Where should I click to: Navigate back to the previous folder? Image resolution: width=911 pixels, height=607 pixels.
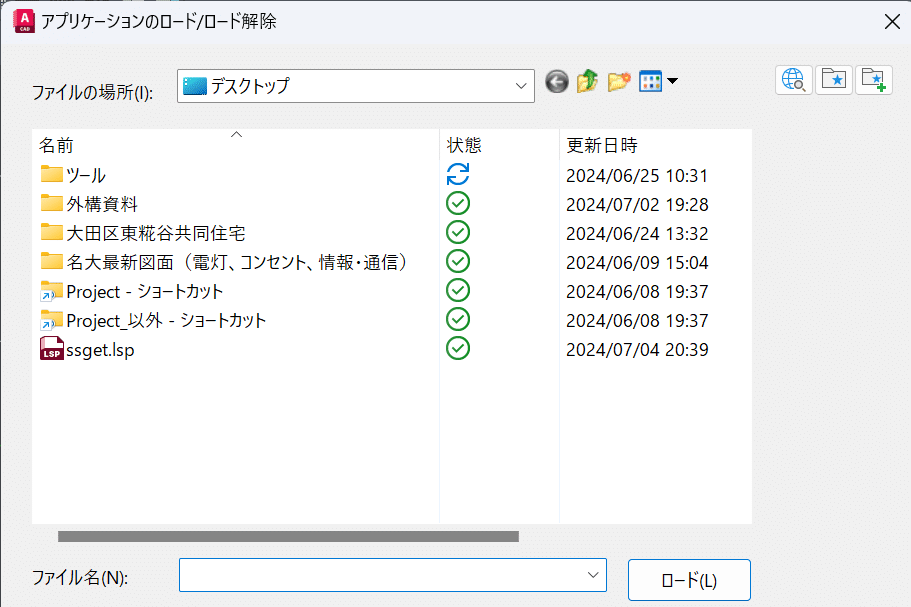click(556, 81)
